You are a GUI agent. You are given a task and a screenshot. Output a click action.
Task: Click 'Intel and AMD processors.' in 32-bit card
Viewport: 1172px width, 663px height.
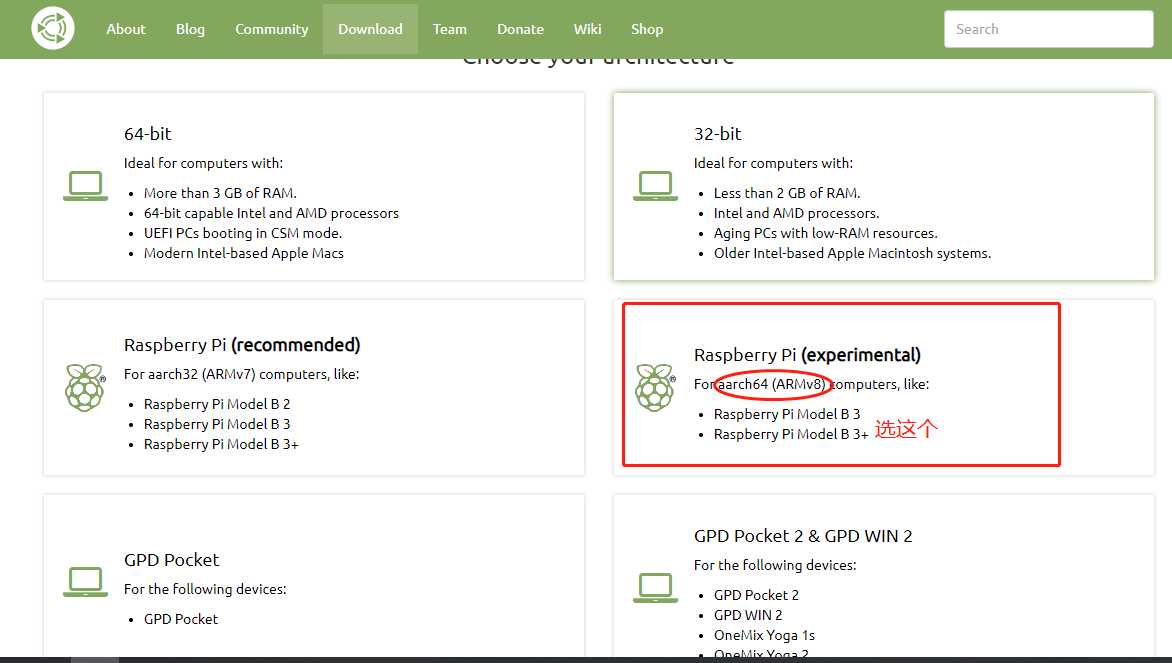click(796, 213)
